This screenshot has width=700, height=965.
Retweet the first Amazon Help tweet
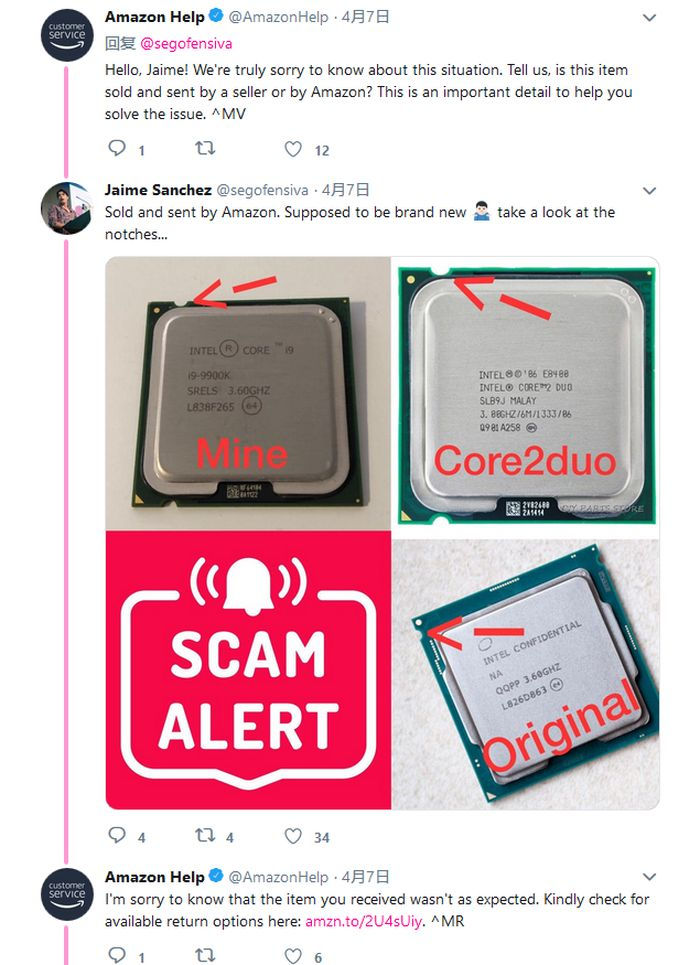205,148
